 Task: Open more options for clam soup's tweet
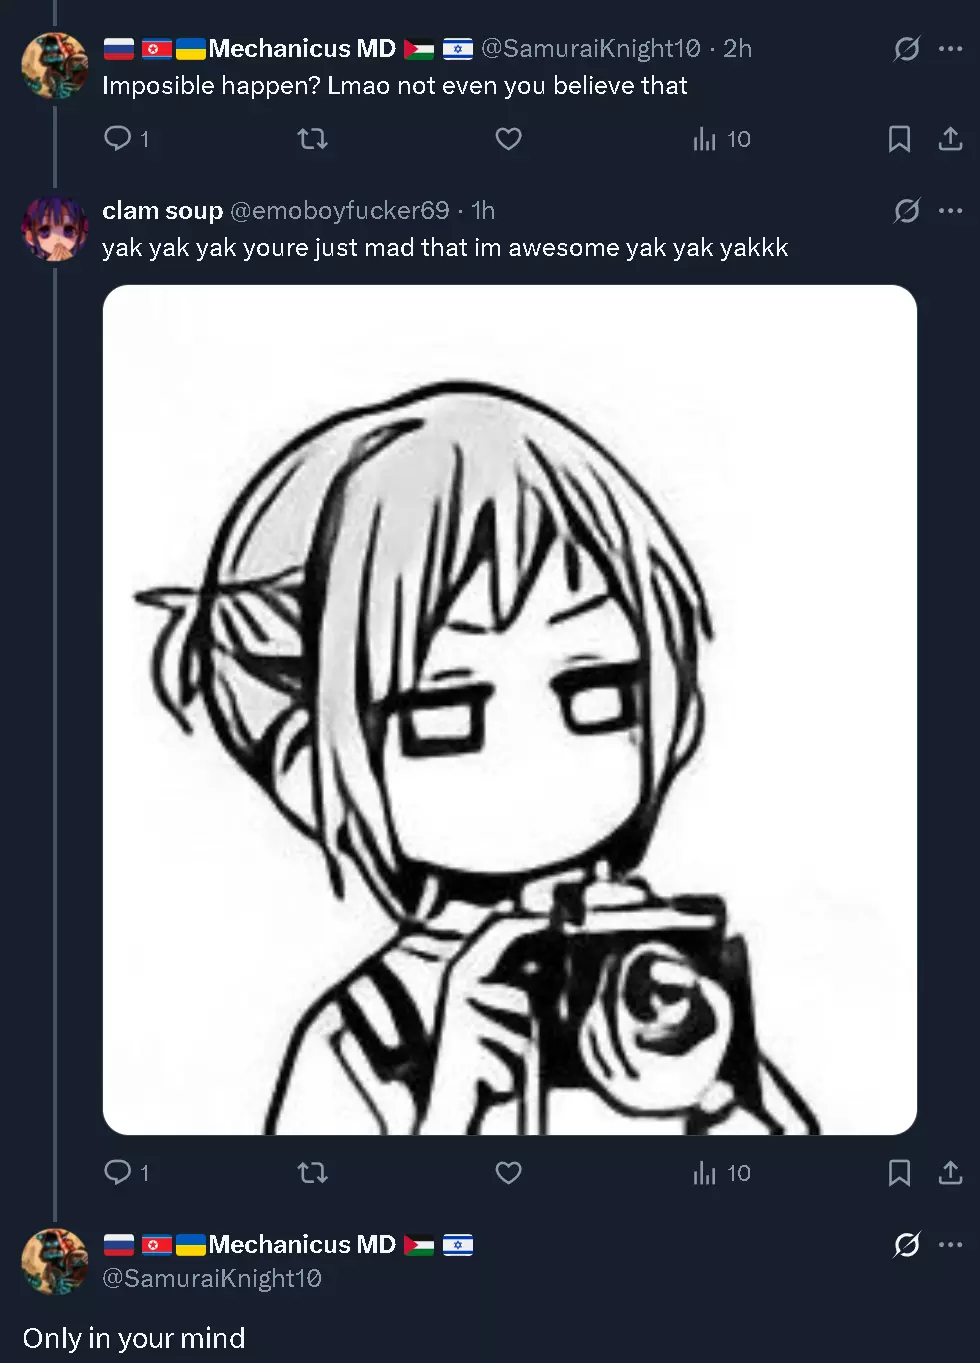pyautogui.click(x=950, y=210)
